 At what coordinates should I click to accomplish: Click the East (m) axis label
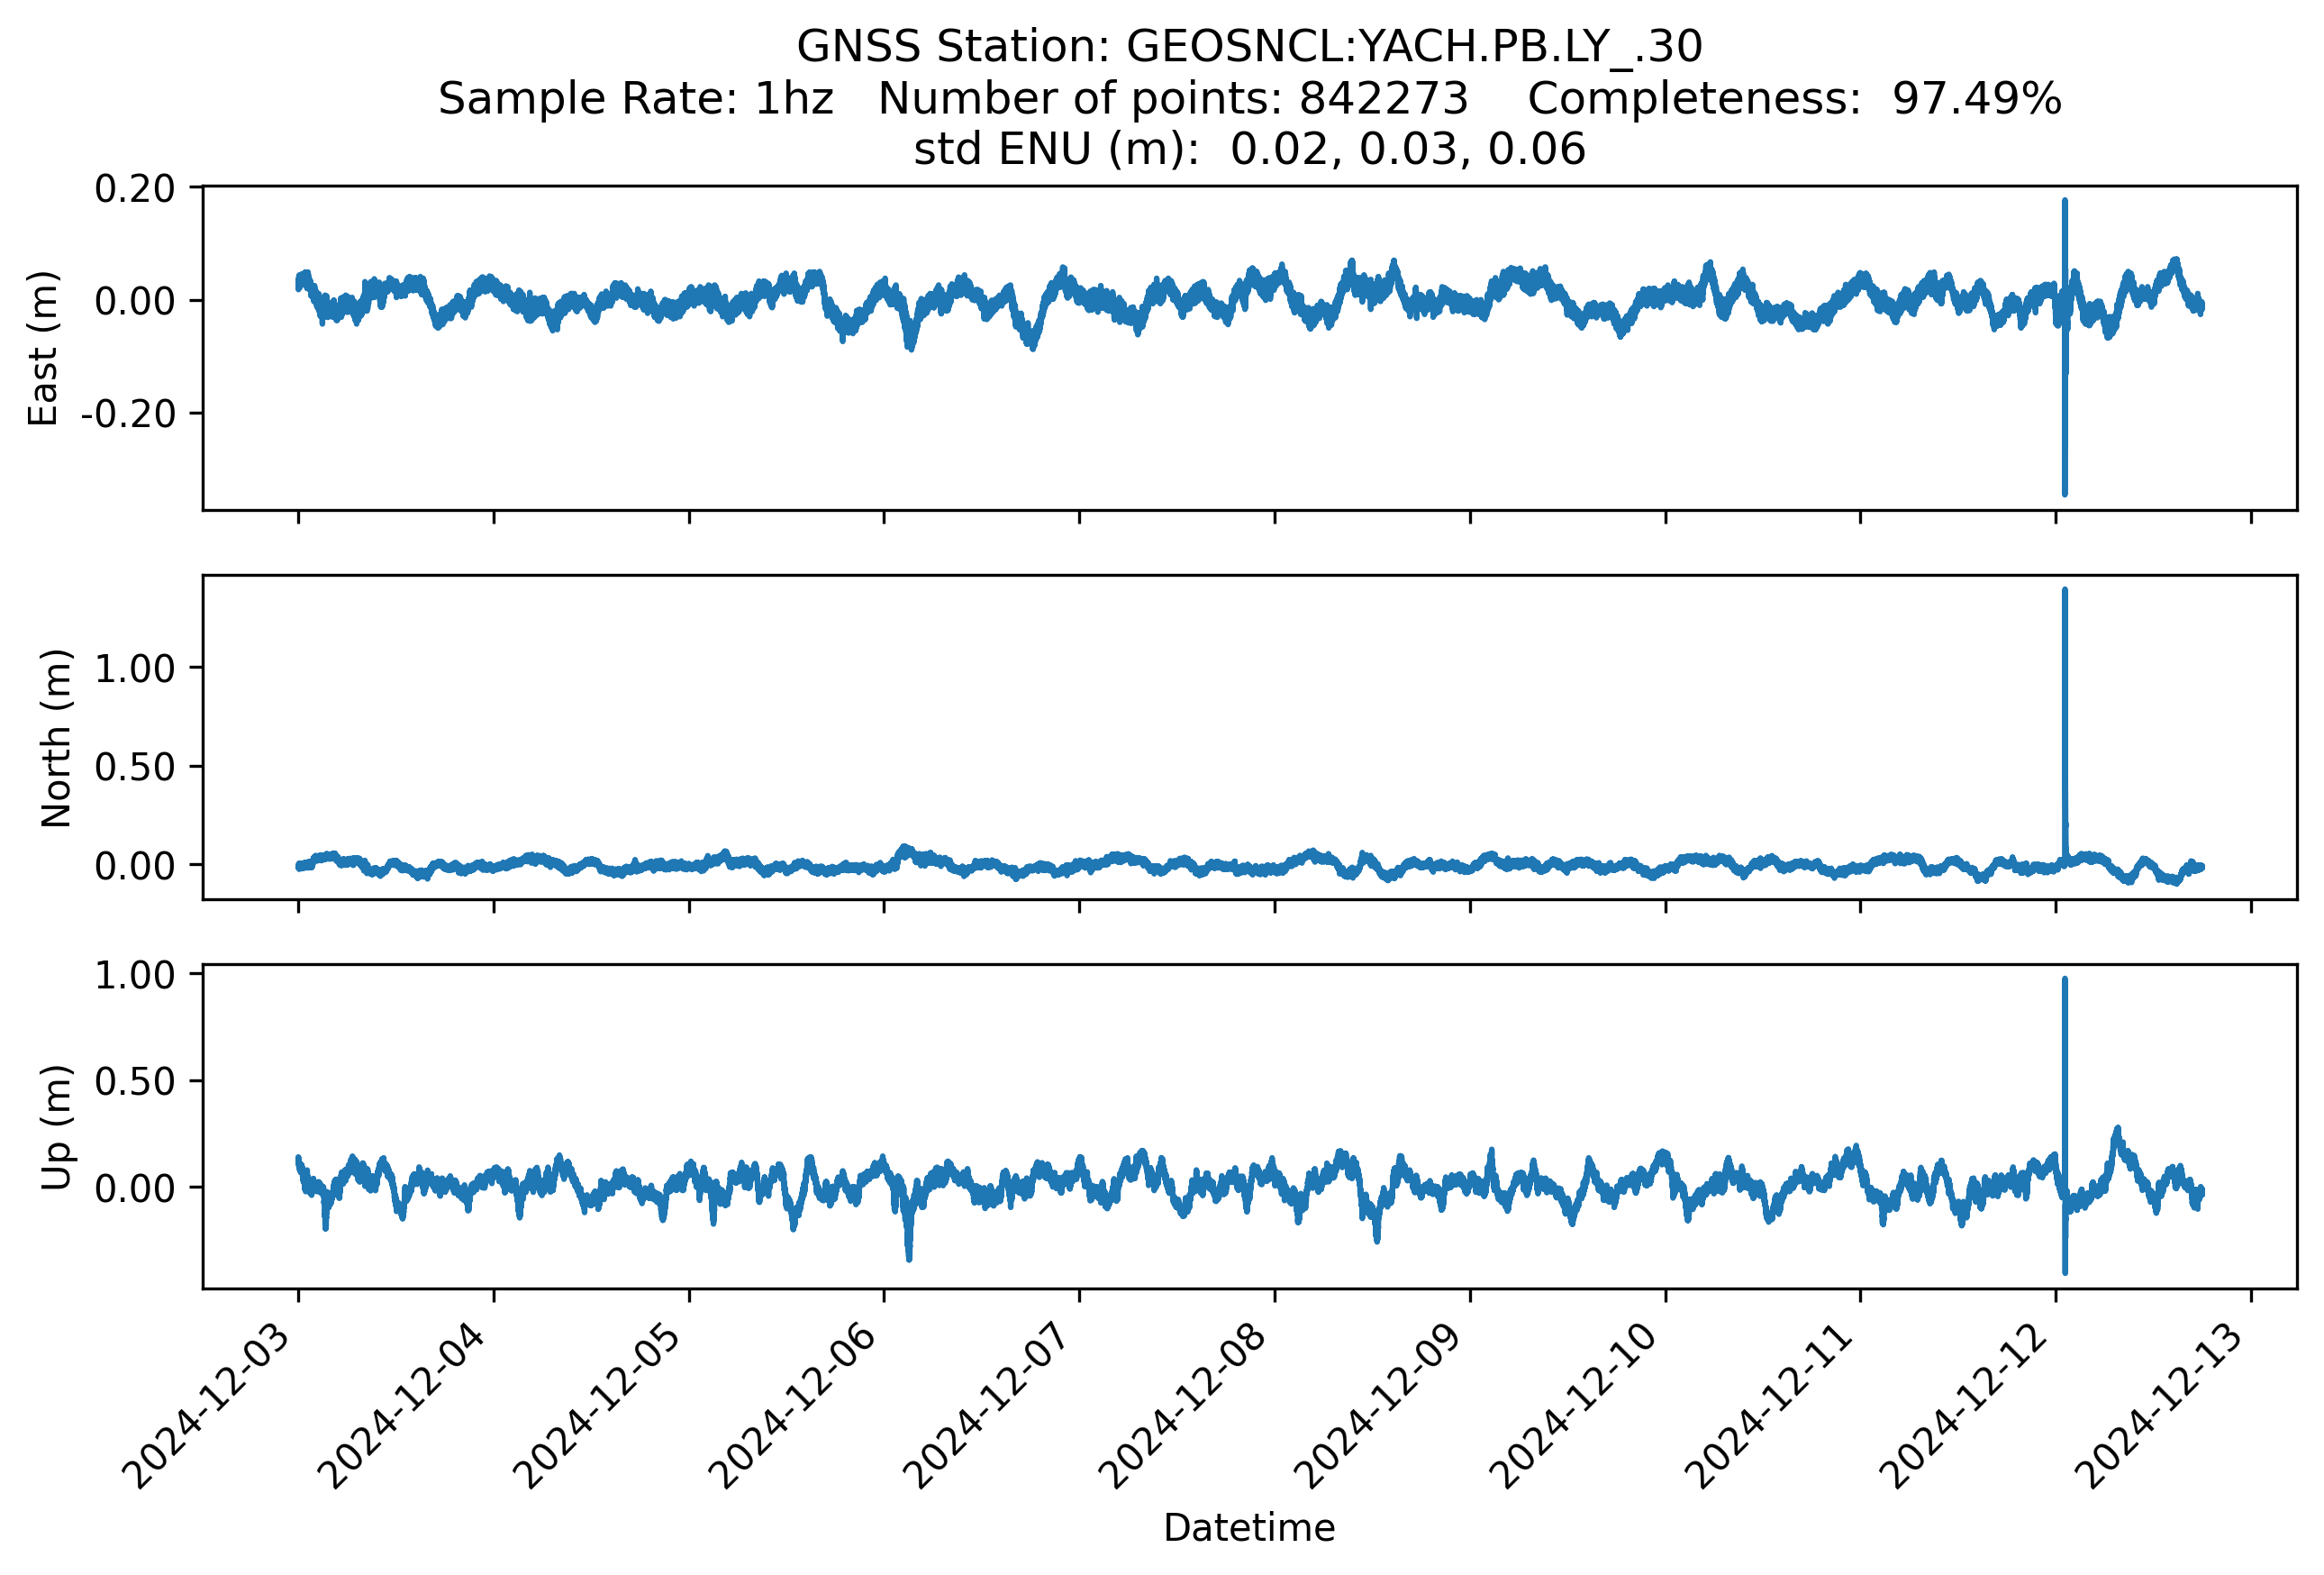click(43, 348)
